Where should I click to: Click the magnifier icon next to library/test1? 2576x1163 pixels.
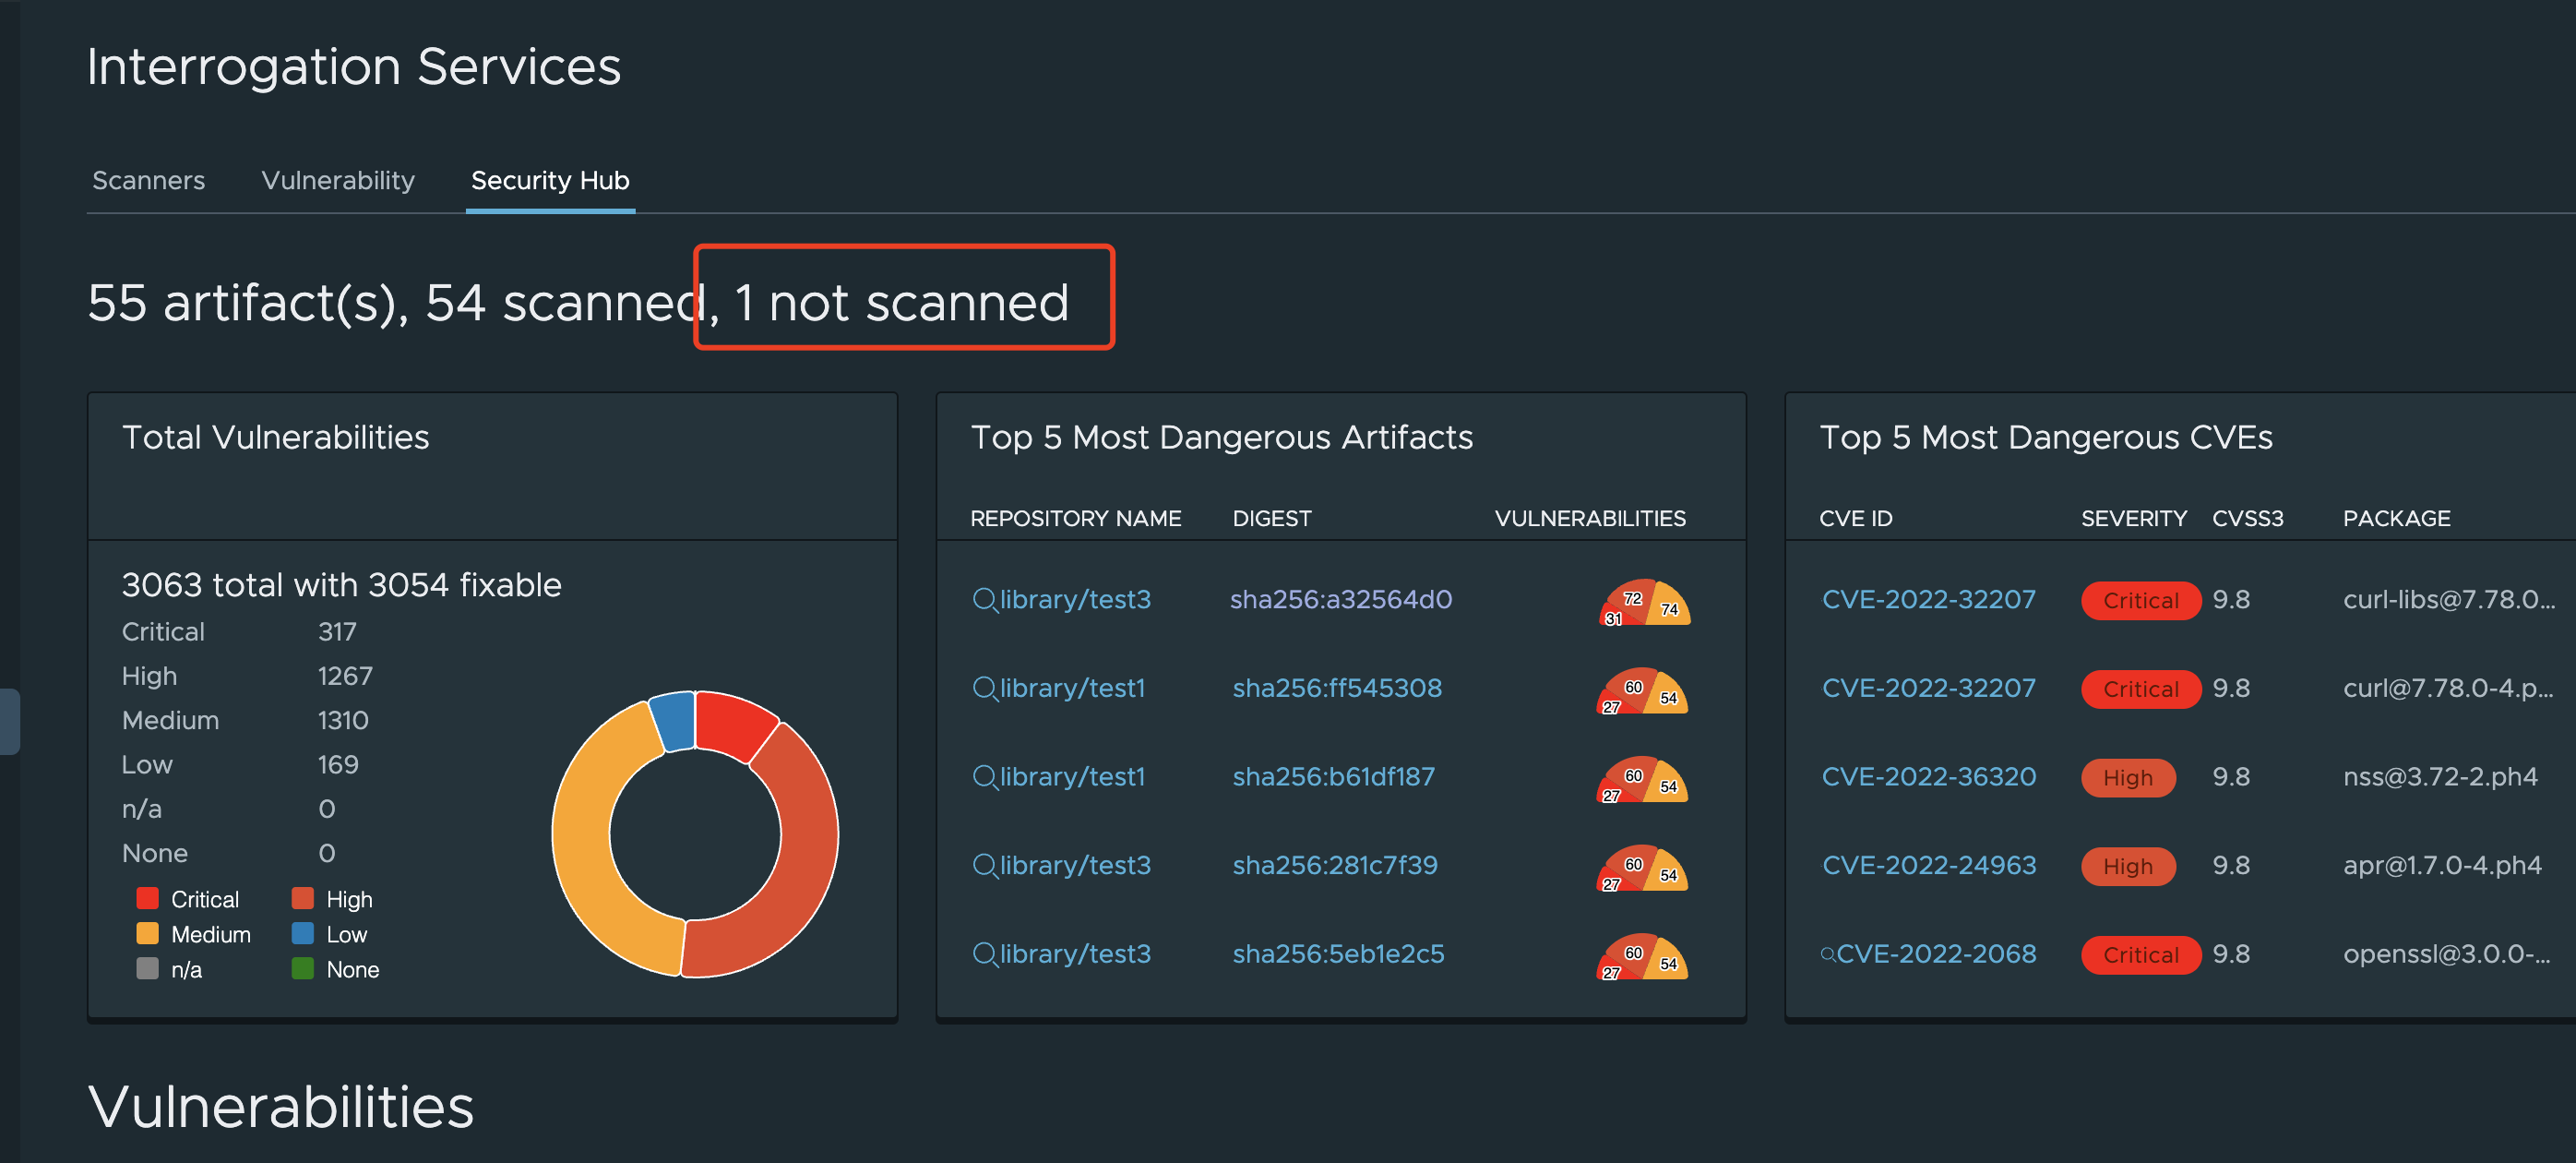click(x=984, y=688)
